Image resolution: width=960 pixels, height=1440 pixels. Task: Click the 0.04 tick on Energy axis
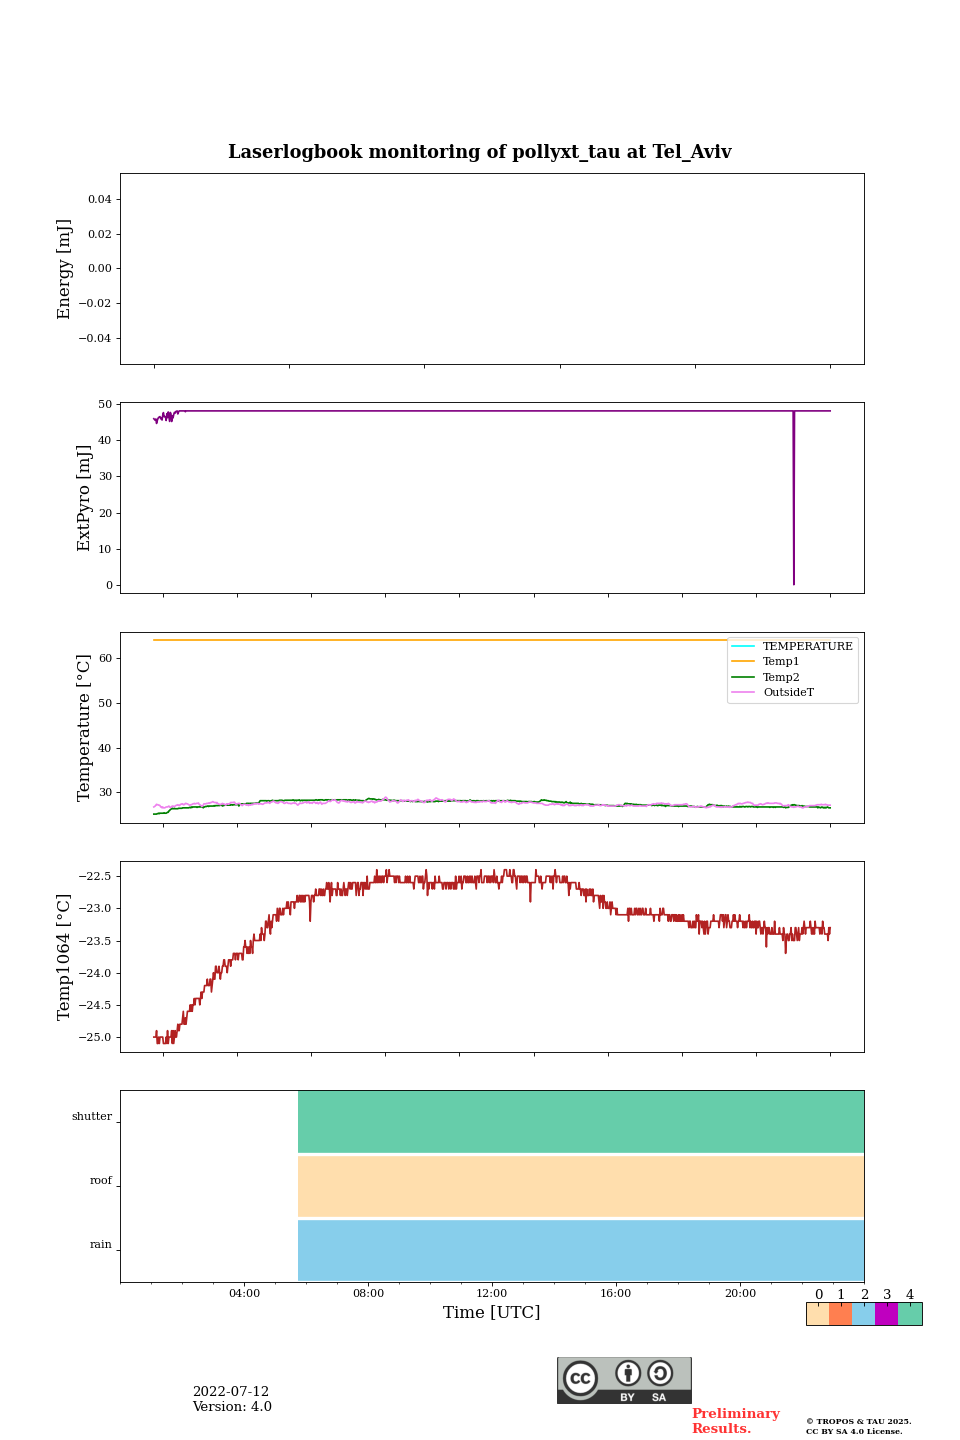pyautogui.click(x=100, y=200)
